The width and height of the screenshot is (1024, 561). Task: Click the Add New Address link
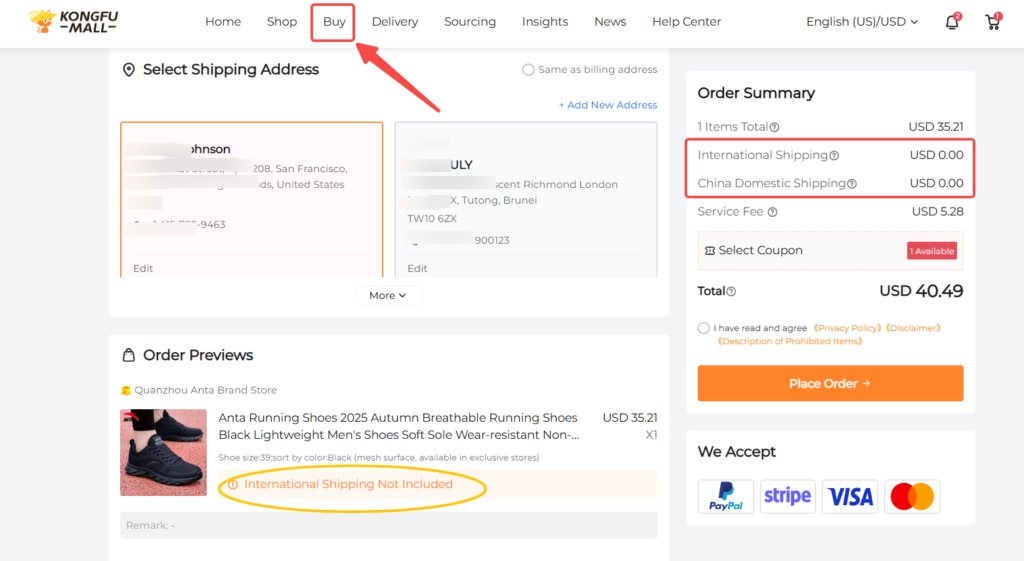point(608,105)
